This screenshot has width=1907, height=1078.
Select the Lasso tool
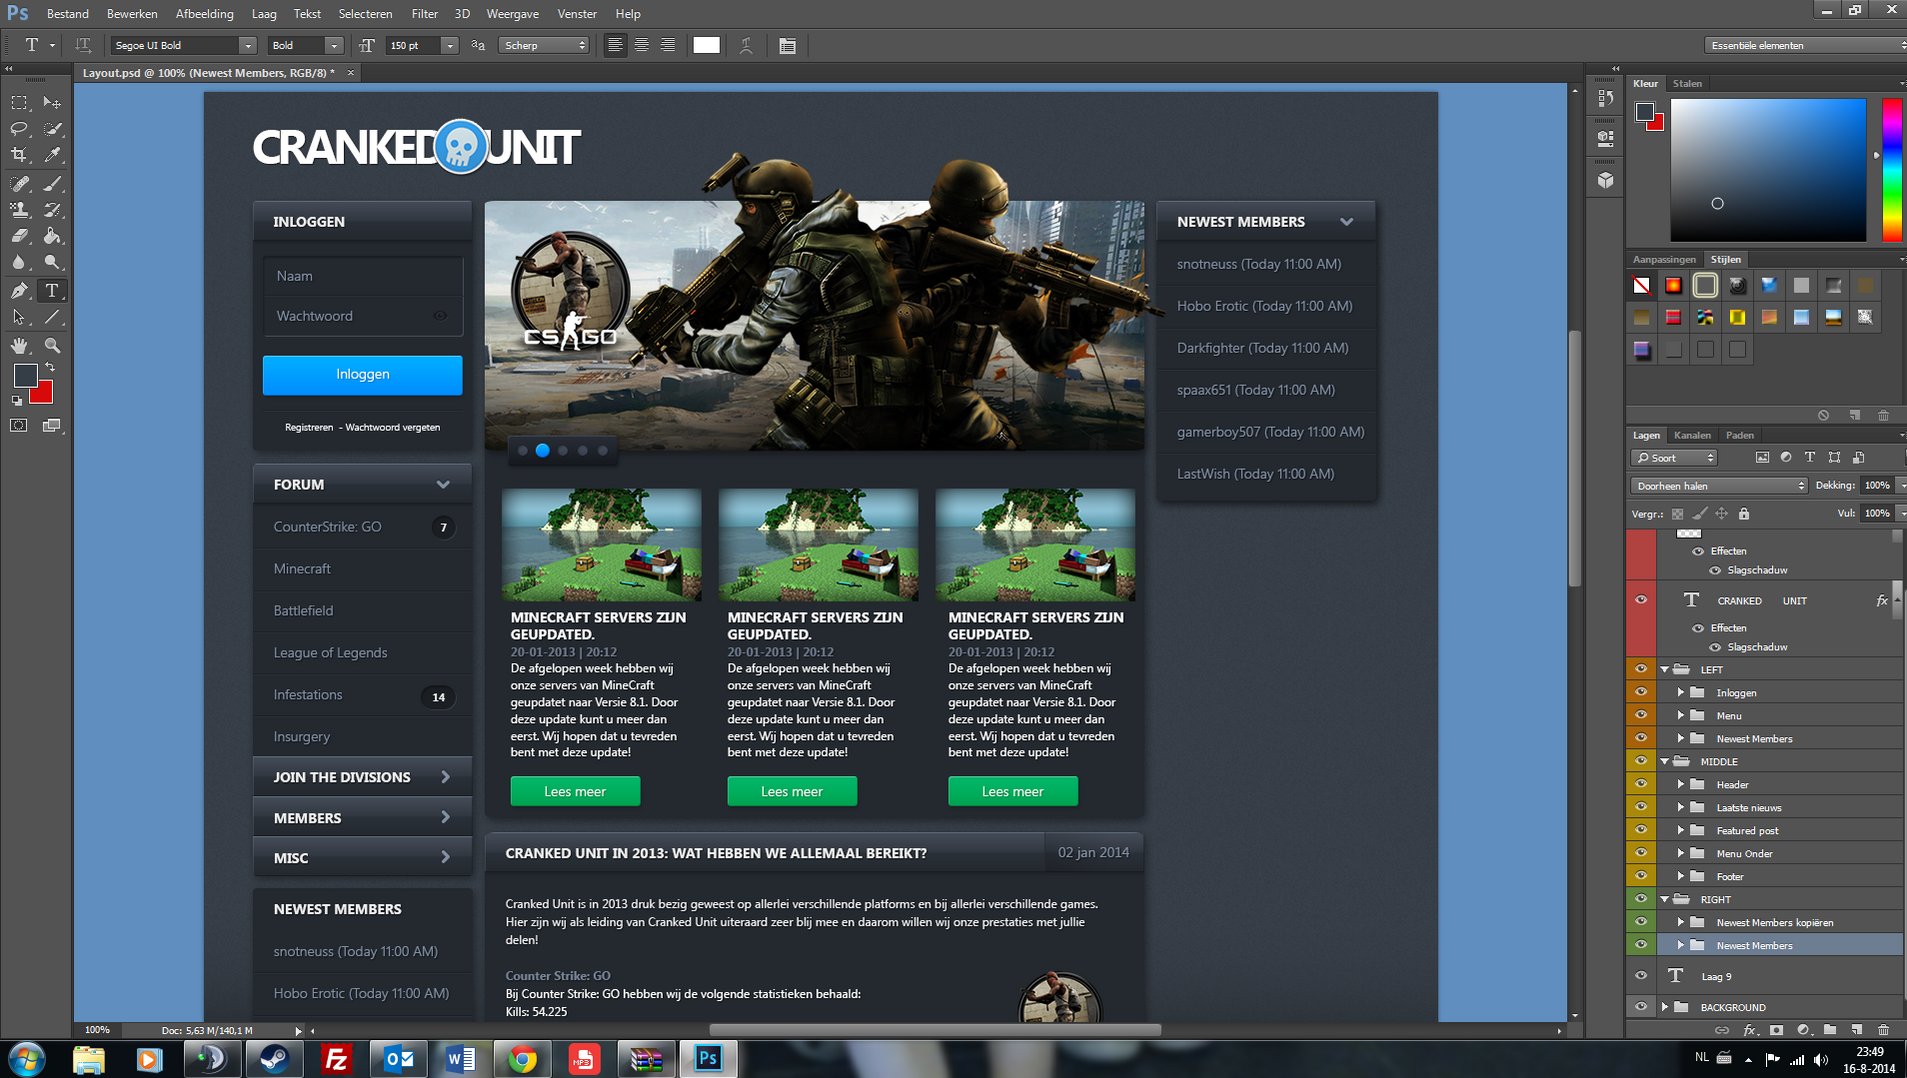pos(19,128)
